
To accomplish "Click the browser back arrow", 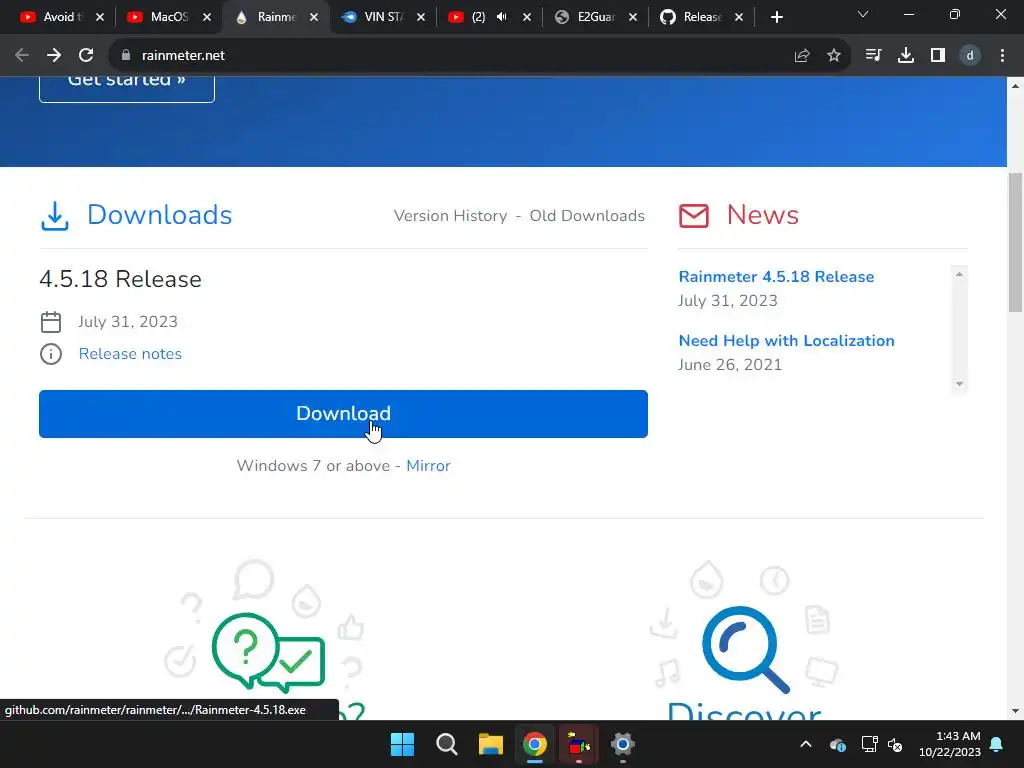I will click(22, 56).
